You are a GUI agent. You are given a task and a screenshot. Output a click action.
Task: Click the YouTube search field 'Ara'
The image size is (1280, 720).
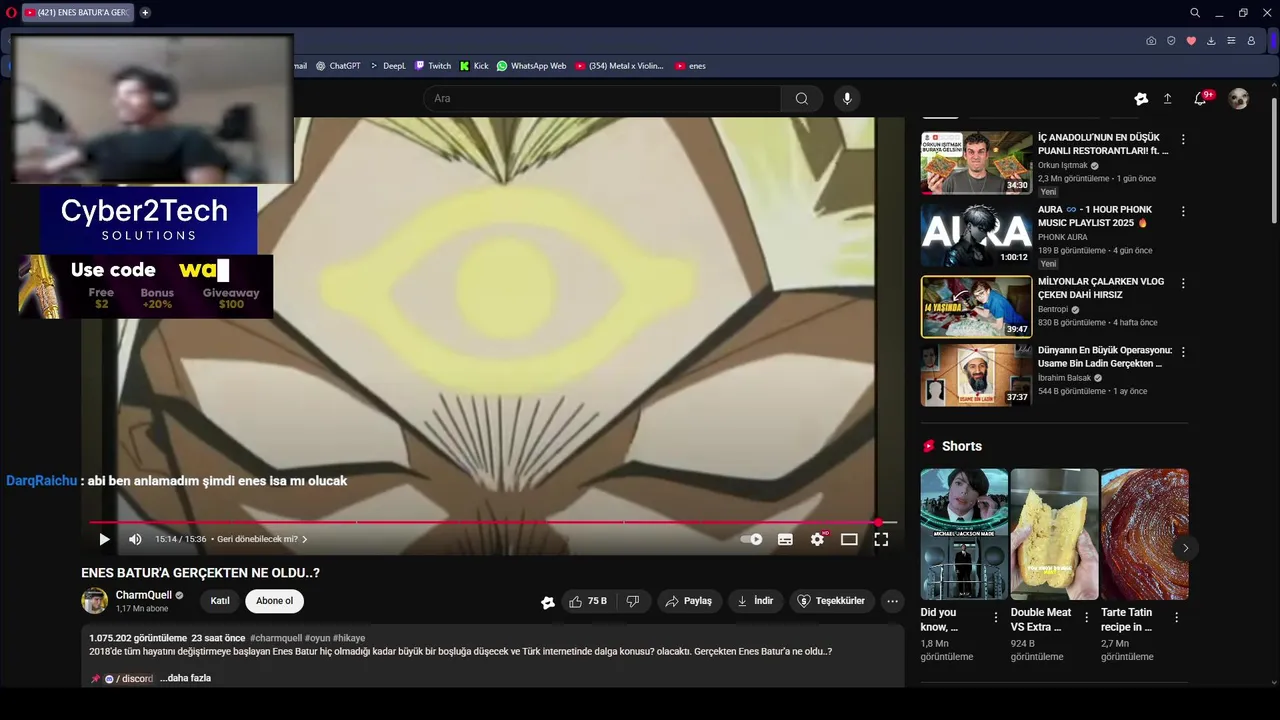point(602,98)
